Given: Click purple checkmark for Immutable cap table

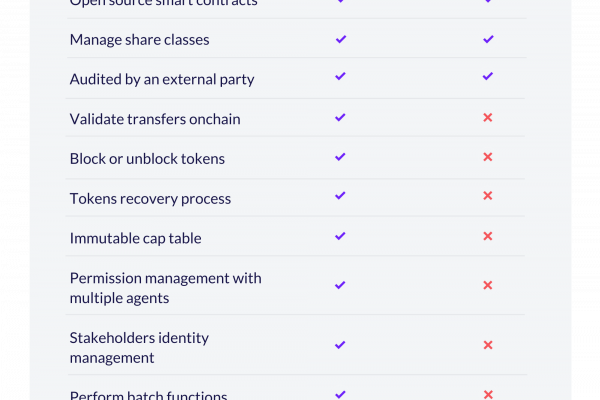Looking at the screenshot, I should click(340, 236).
